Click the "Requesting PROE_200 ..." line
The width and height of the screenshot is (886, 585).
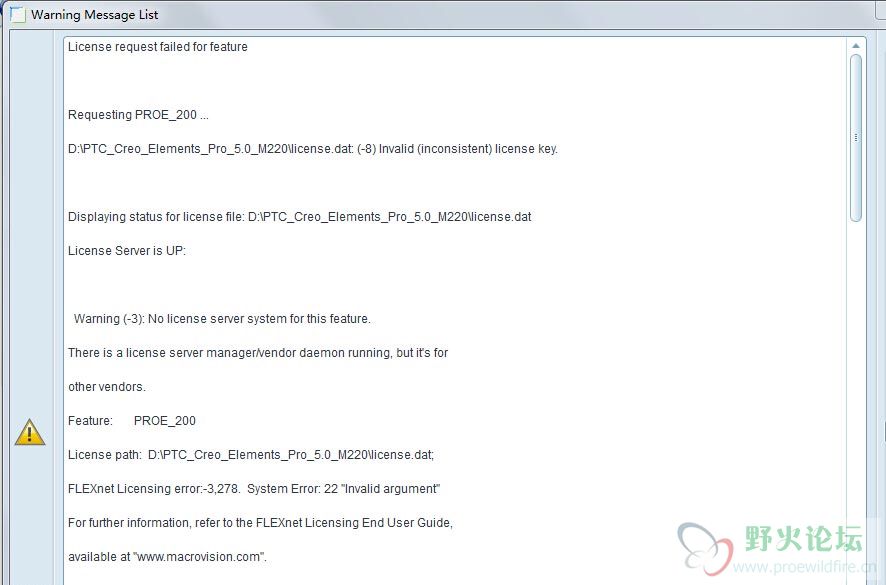point(138,115)
